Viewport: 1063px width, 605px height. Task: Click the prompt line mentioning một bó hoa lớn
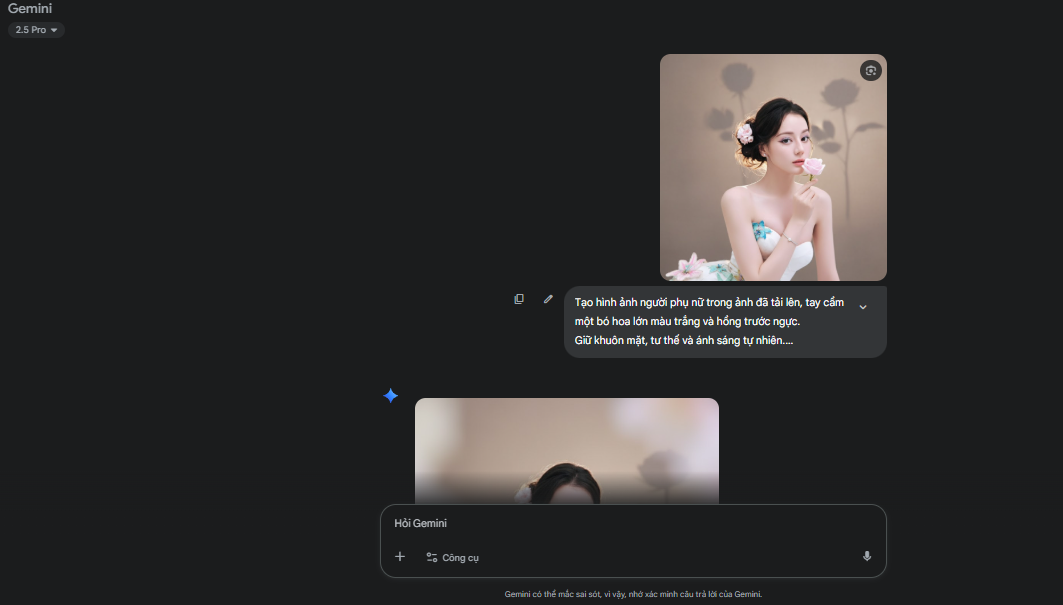point(687,322)
